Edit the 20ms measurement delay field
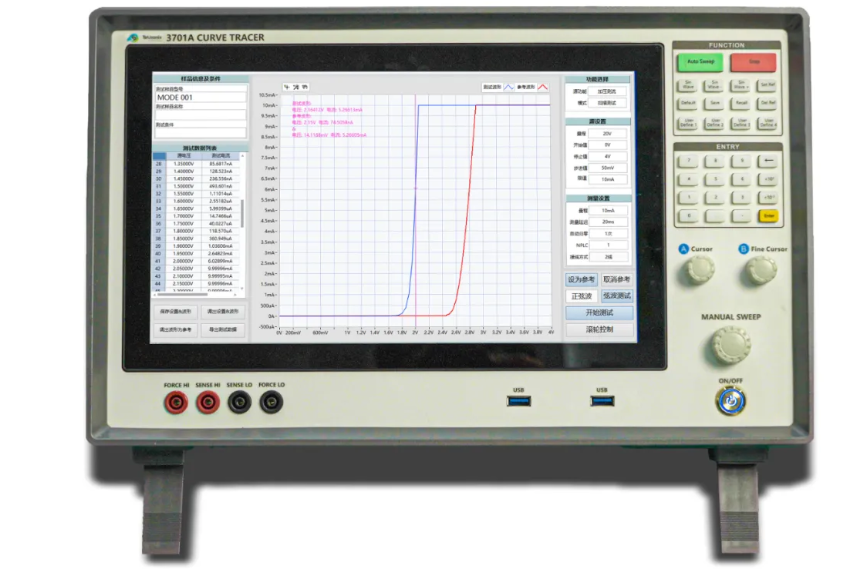 point(608,222)
